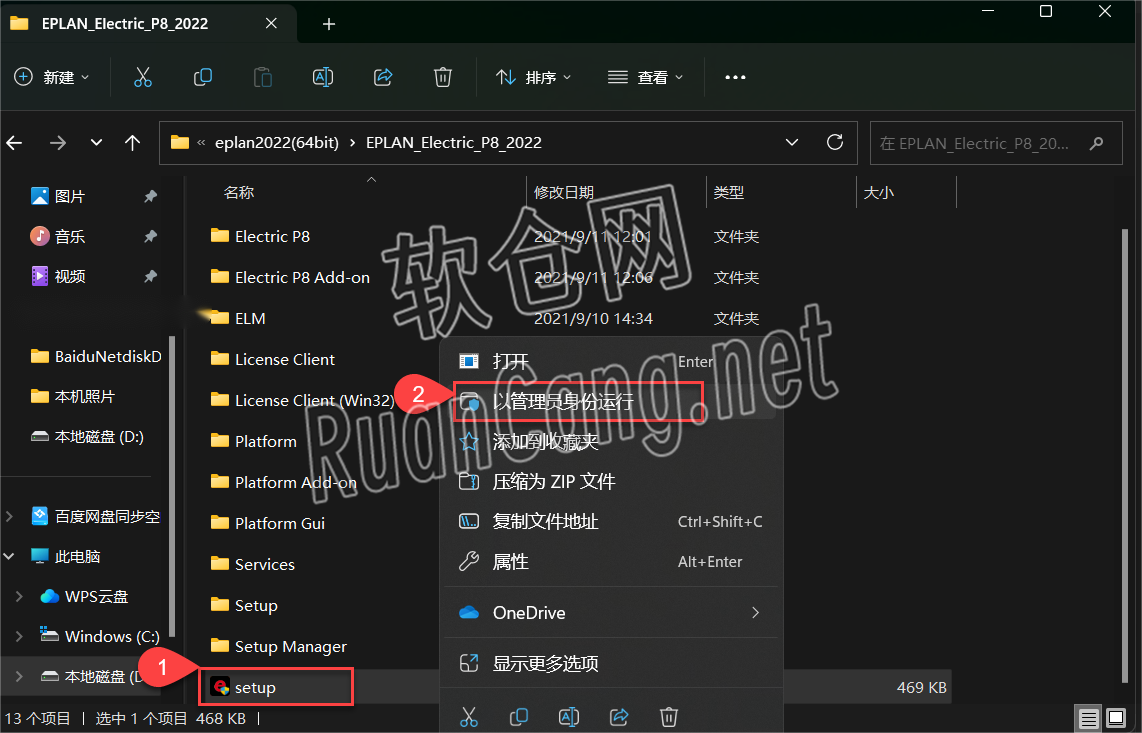Click the refresh icon next to the address bar

835,142
